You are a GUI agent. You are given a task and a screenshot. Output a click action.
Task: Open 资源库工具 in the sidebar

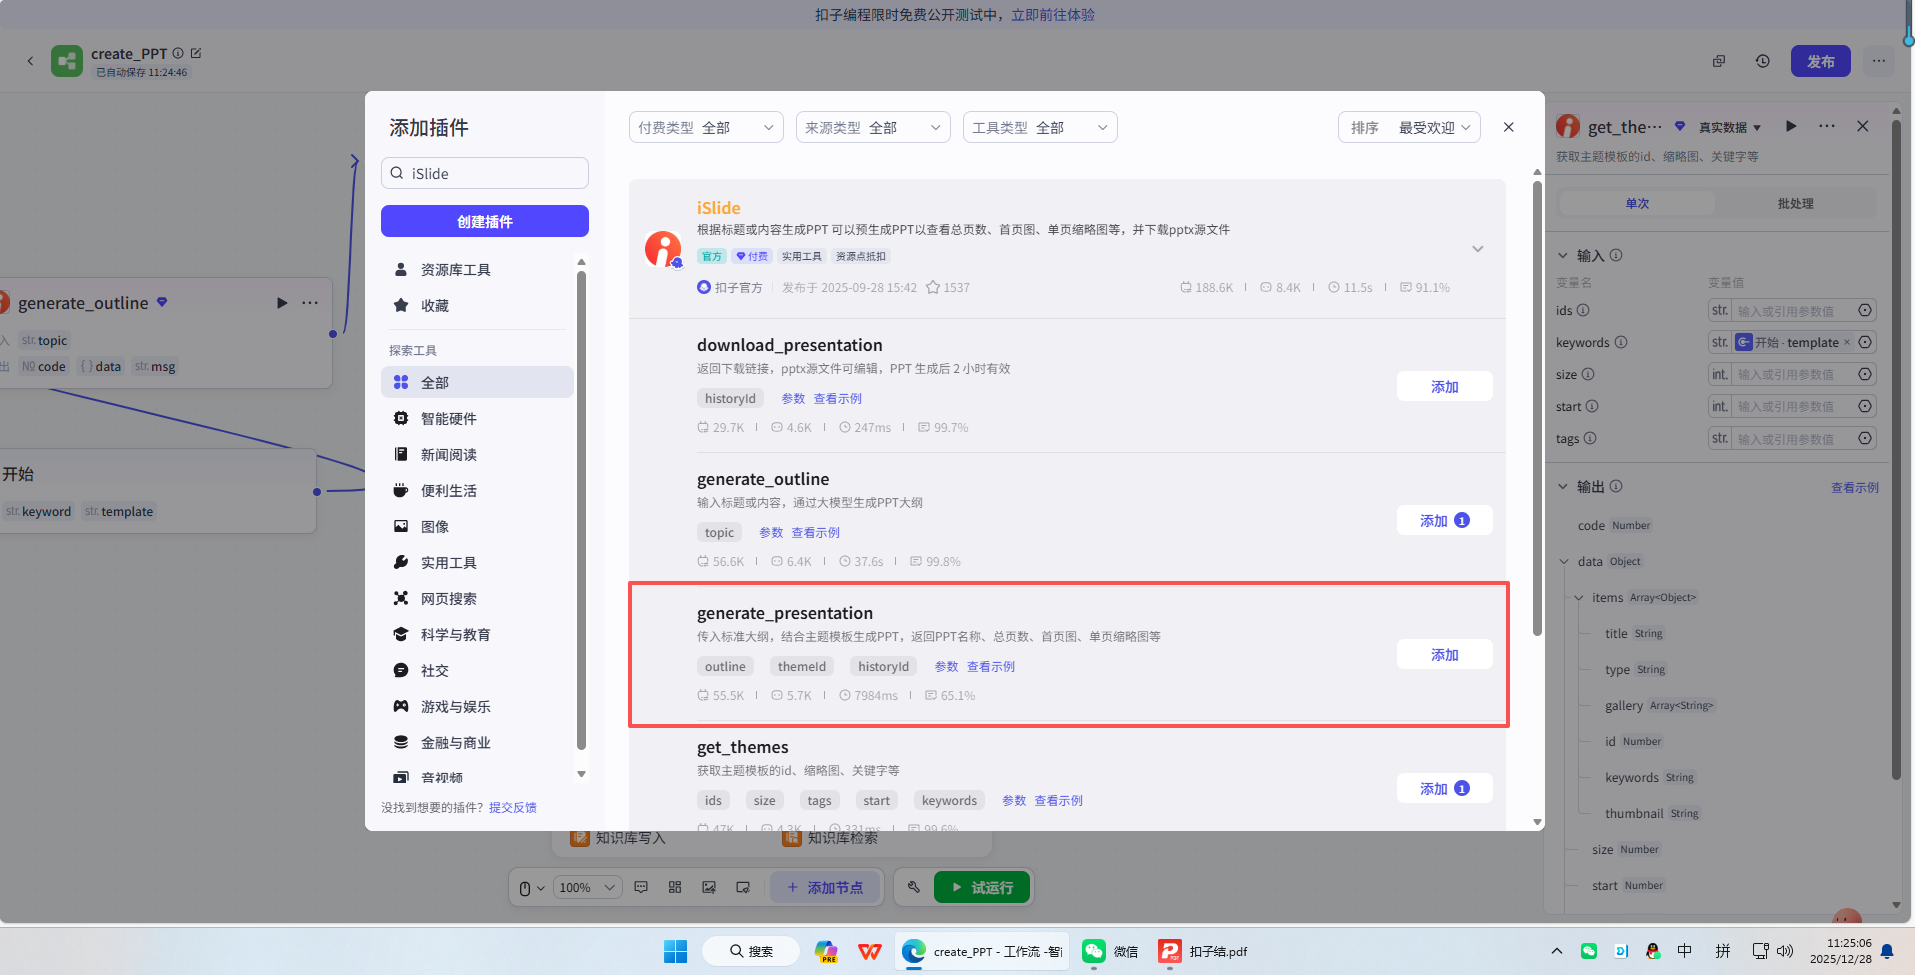[x=477, y=269]
